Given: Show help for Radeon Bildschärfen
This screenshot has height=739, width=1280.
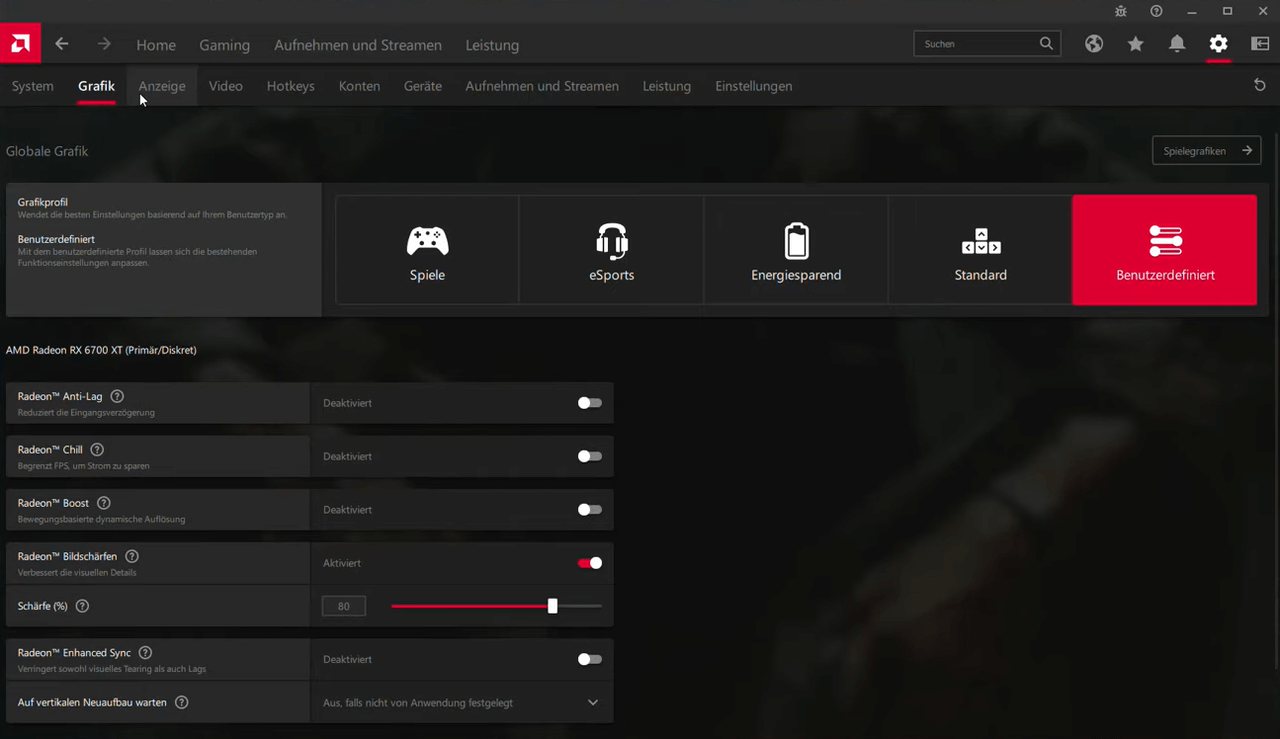Looking at the screenshot, I should coord(132,556).
